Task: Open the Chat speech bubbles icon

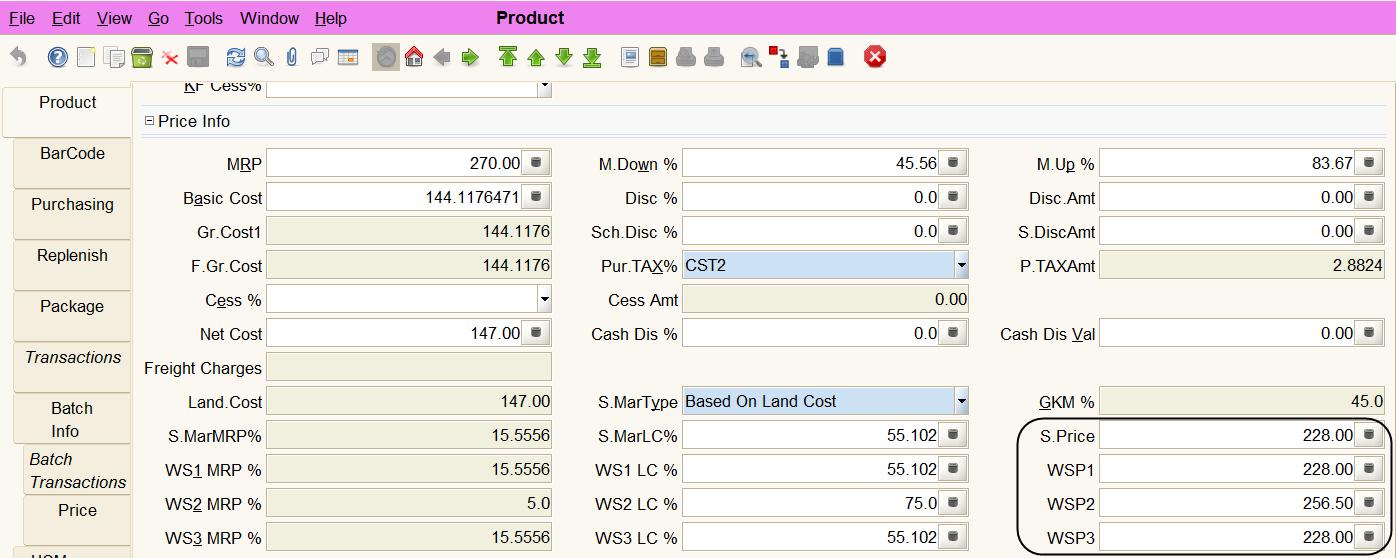Action: (320, 57)
